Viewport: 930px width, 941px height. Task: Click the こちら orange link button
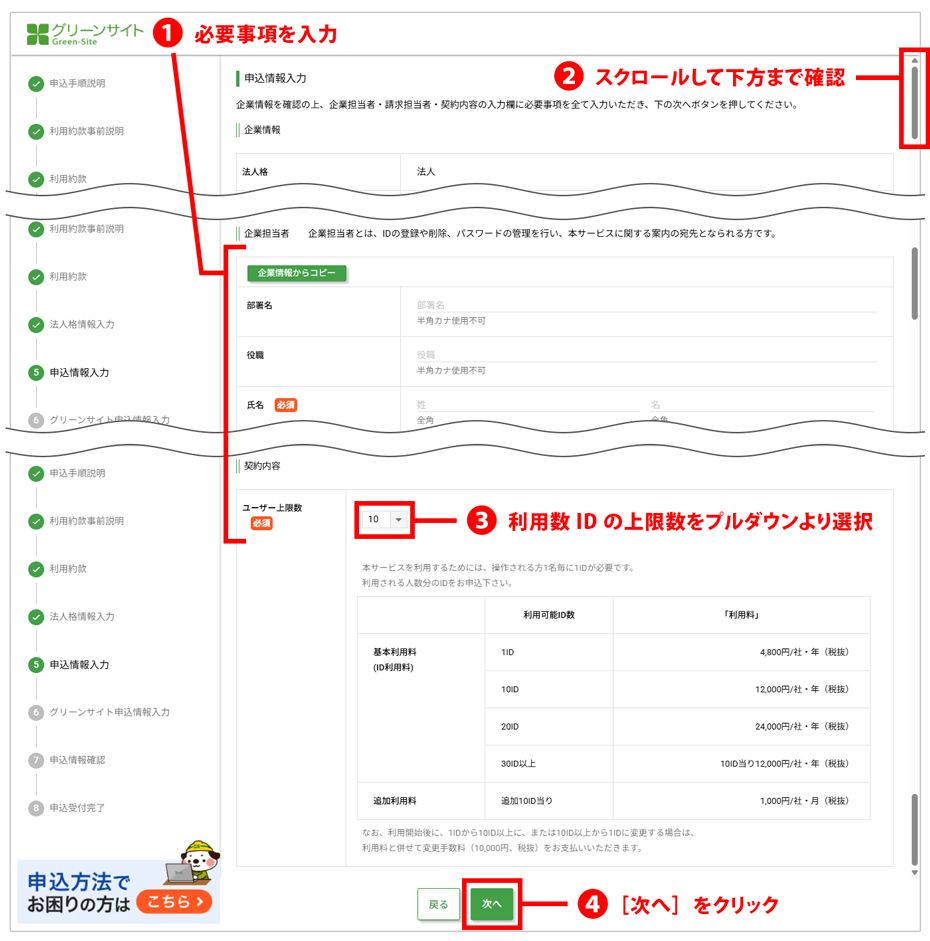click(174, 901)
